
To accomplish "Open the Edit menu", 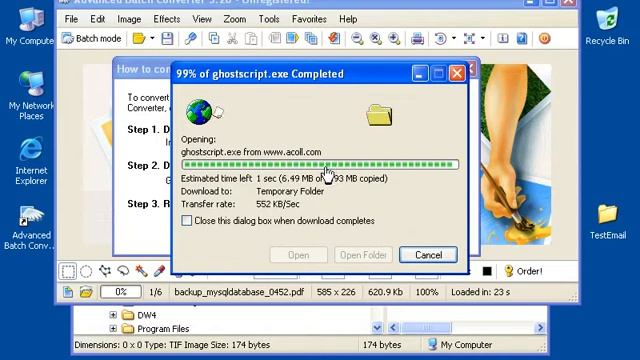I will click(x=98, y=19).
